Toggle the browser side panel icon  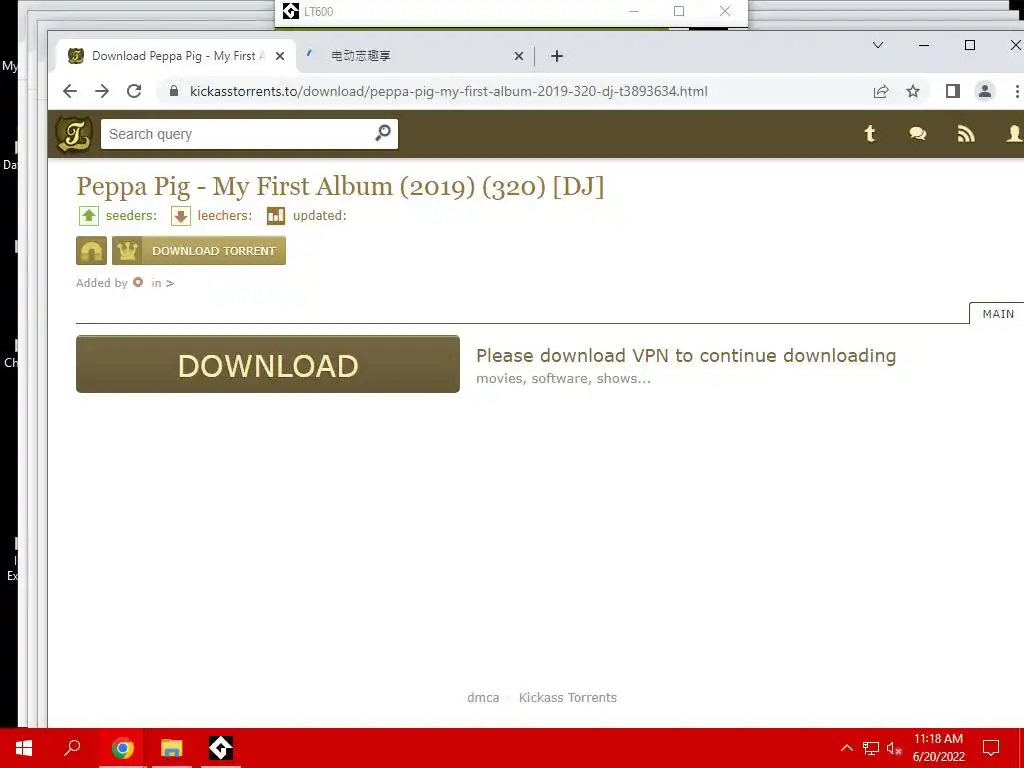[953, 91]
